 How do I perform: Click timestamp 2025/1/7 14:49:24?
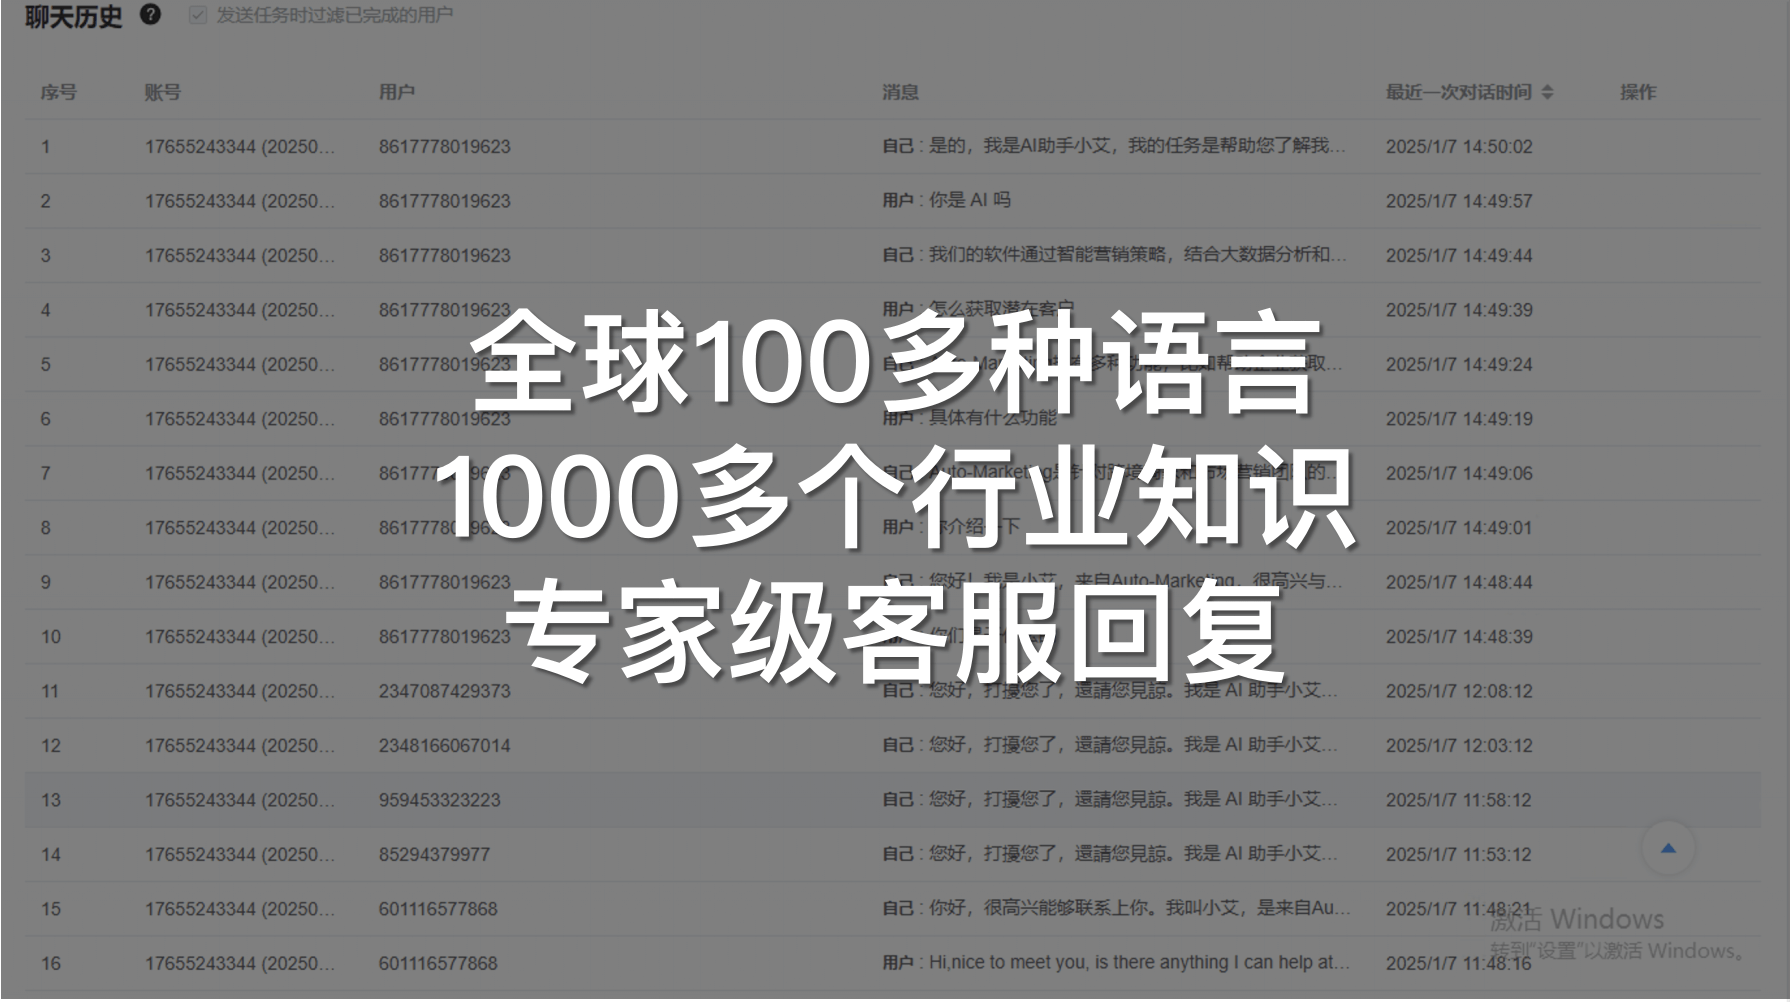click(1458, 364)
